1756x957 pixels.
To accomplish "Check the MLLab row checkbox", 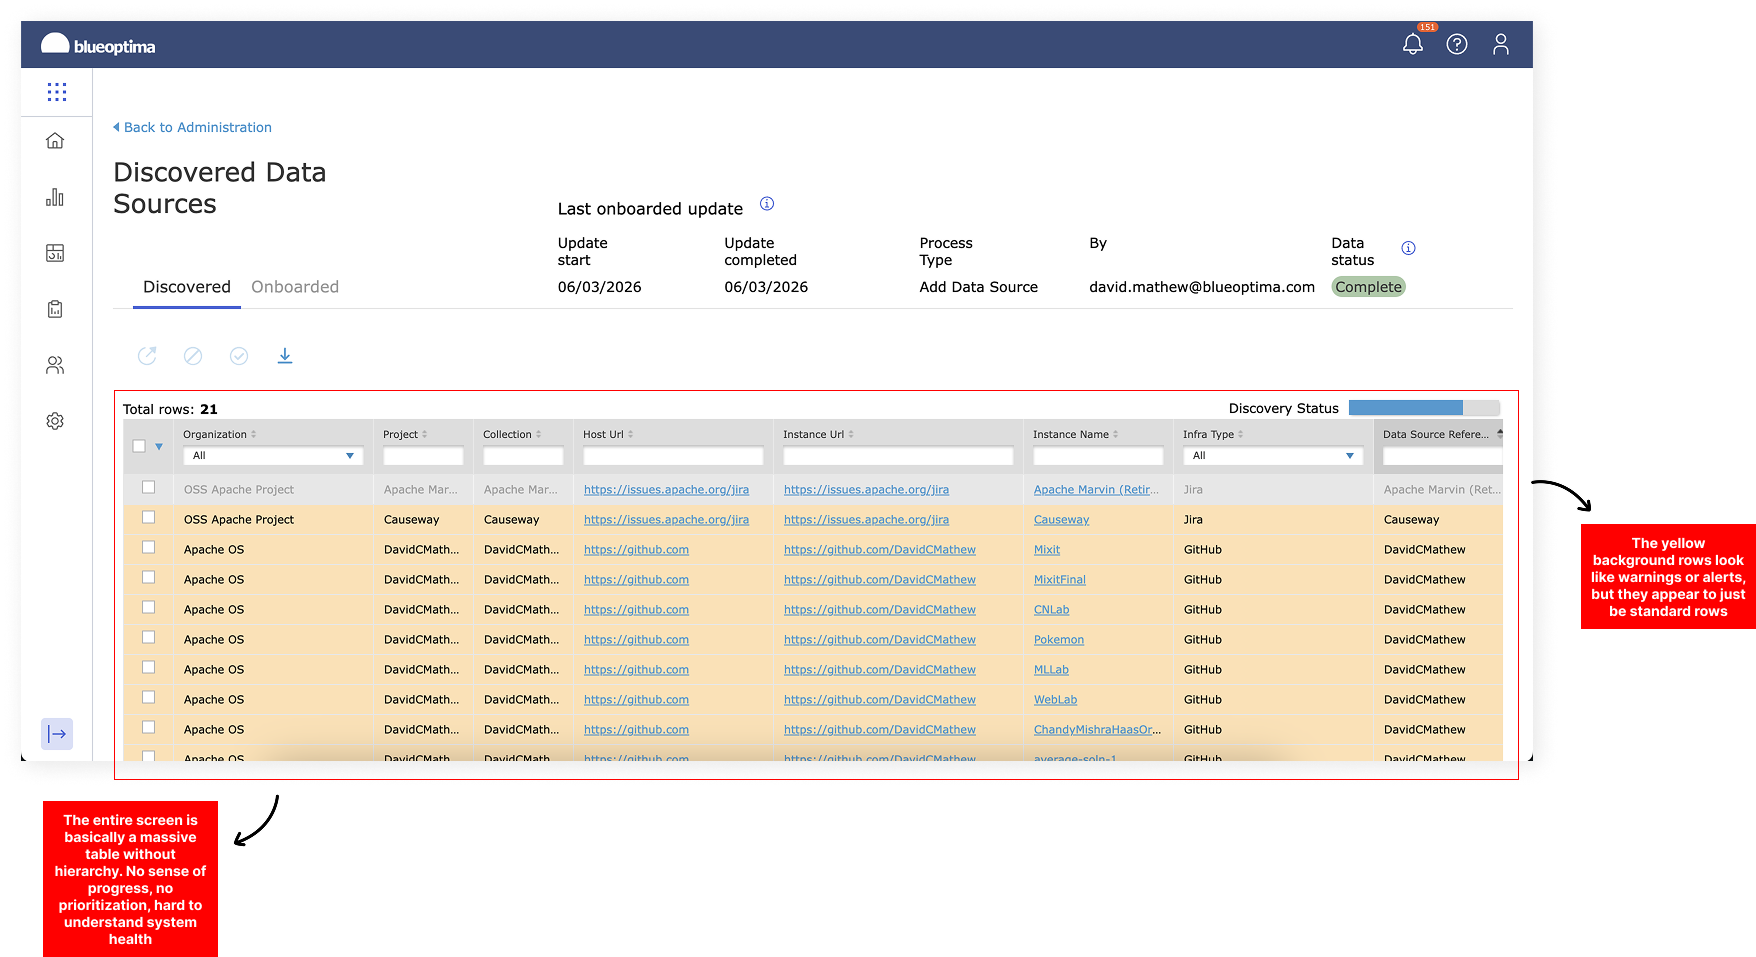I will coord(148,667).
